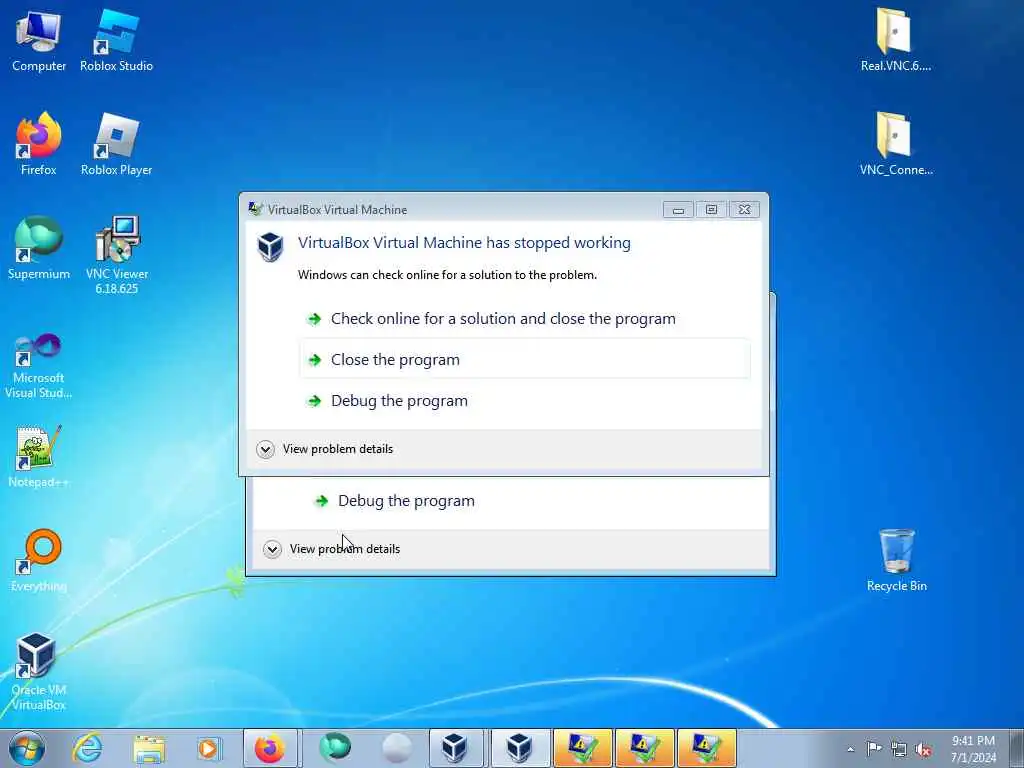Select the Supermium desktop shortcut
The height and width of the screenshot is (768, 1024).
click(x=39, y=248)
